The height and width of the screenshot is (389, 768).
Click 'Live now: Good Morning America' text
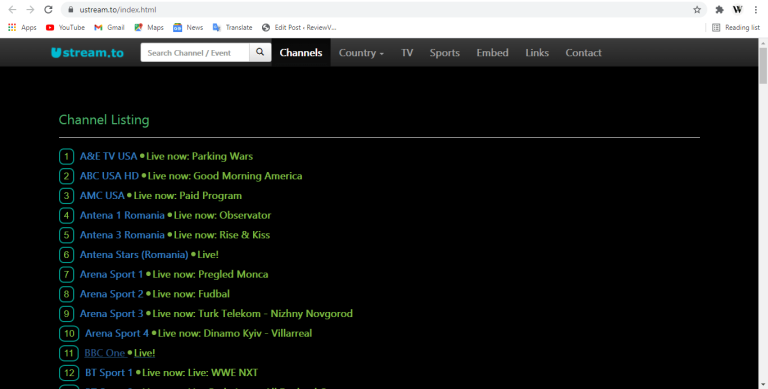click(x=225, y=176)
